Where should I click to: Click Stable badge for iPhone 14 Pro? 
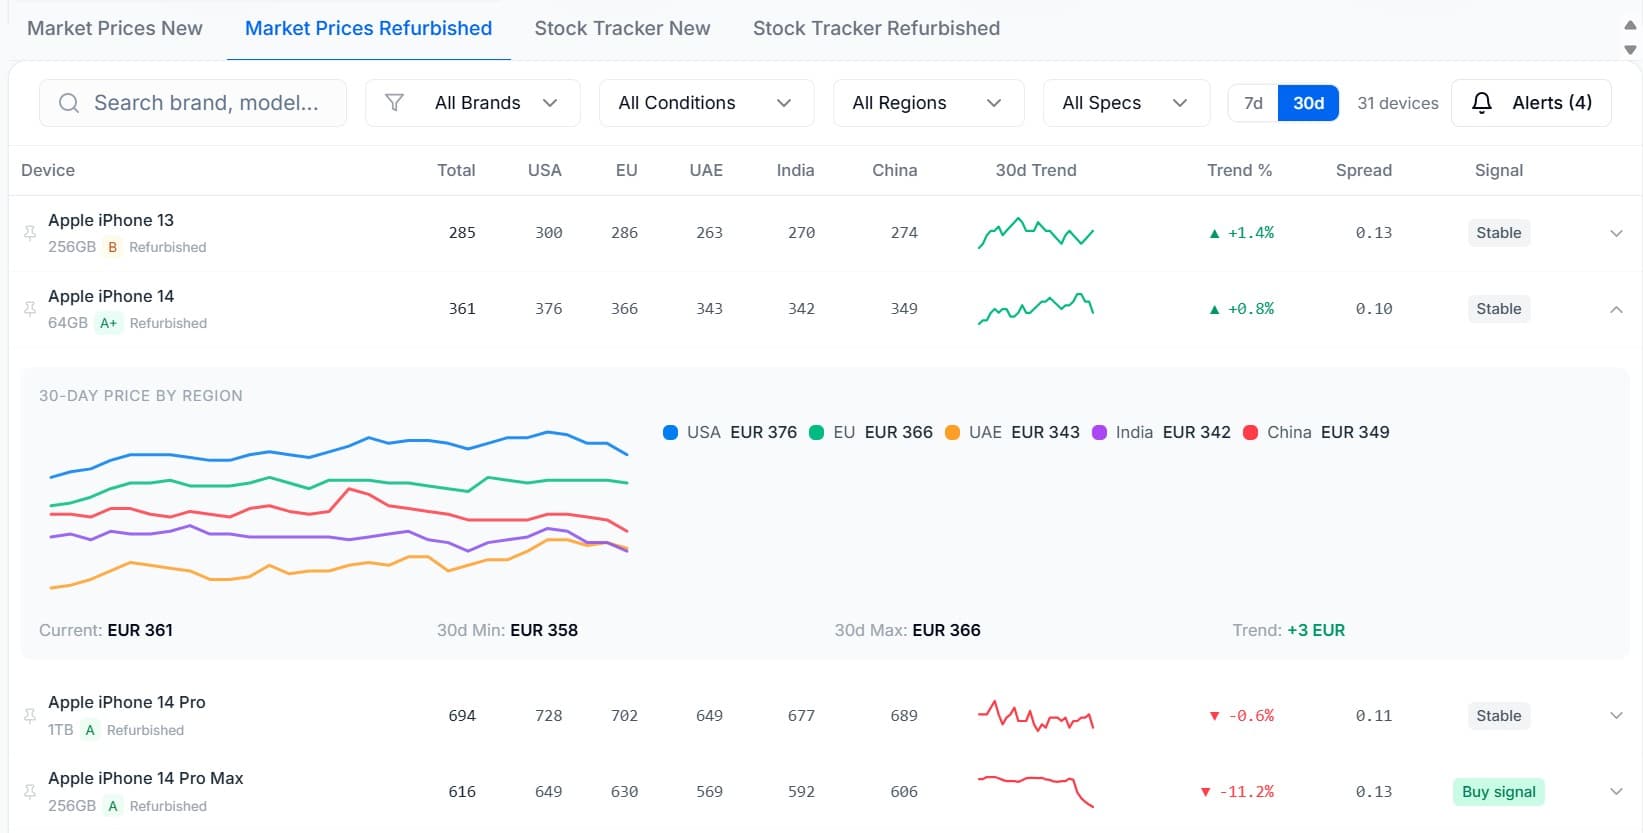coord(1498,716)
